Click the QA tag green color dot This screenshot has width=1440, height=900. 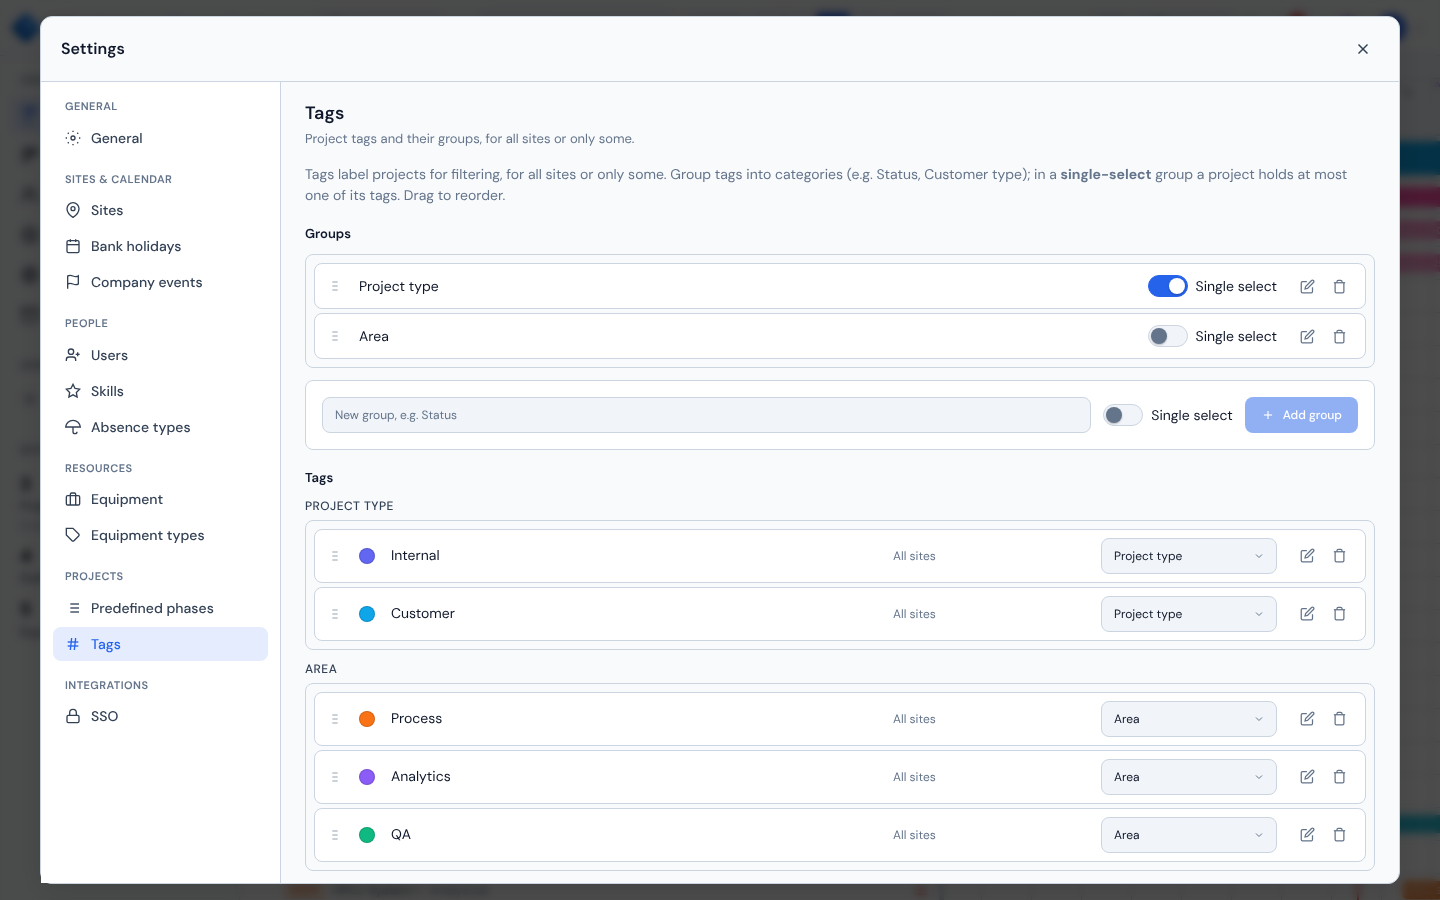point(367,835)
